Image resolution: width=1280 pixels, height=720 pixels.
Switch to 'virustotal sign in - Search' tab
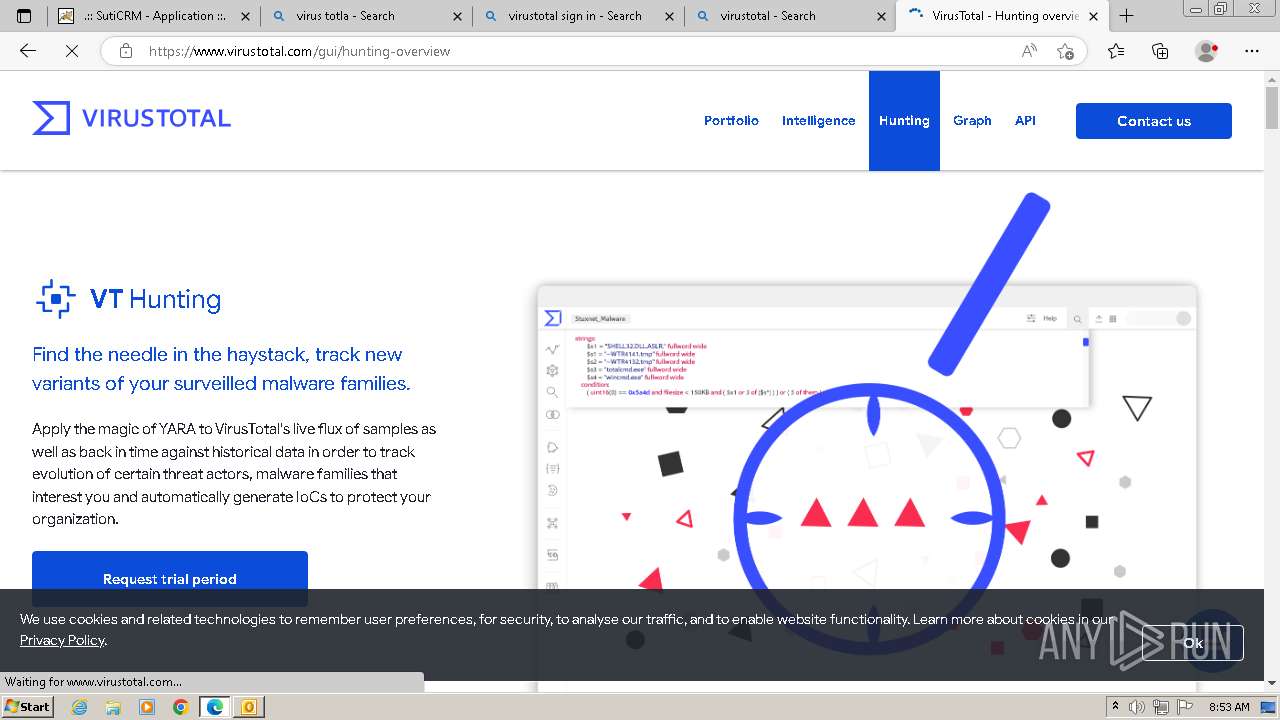point(580,16)
